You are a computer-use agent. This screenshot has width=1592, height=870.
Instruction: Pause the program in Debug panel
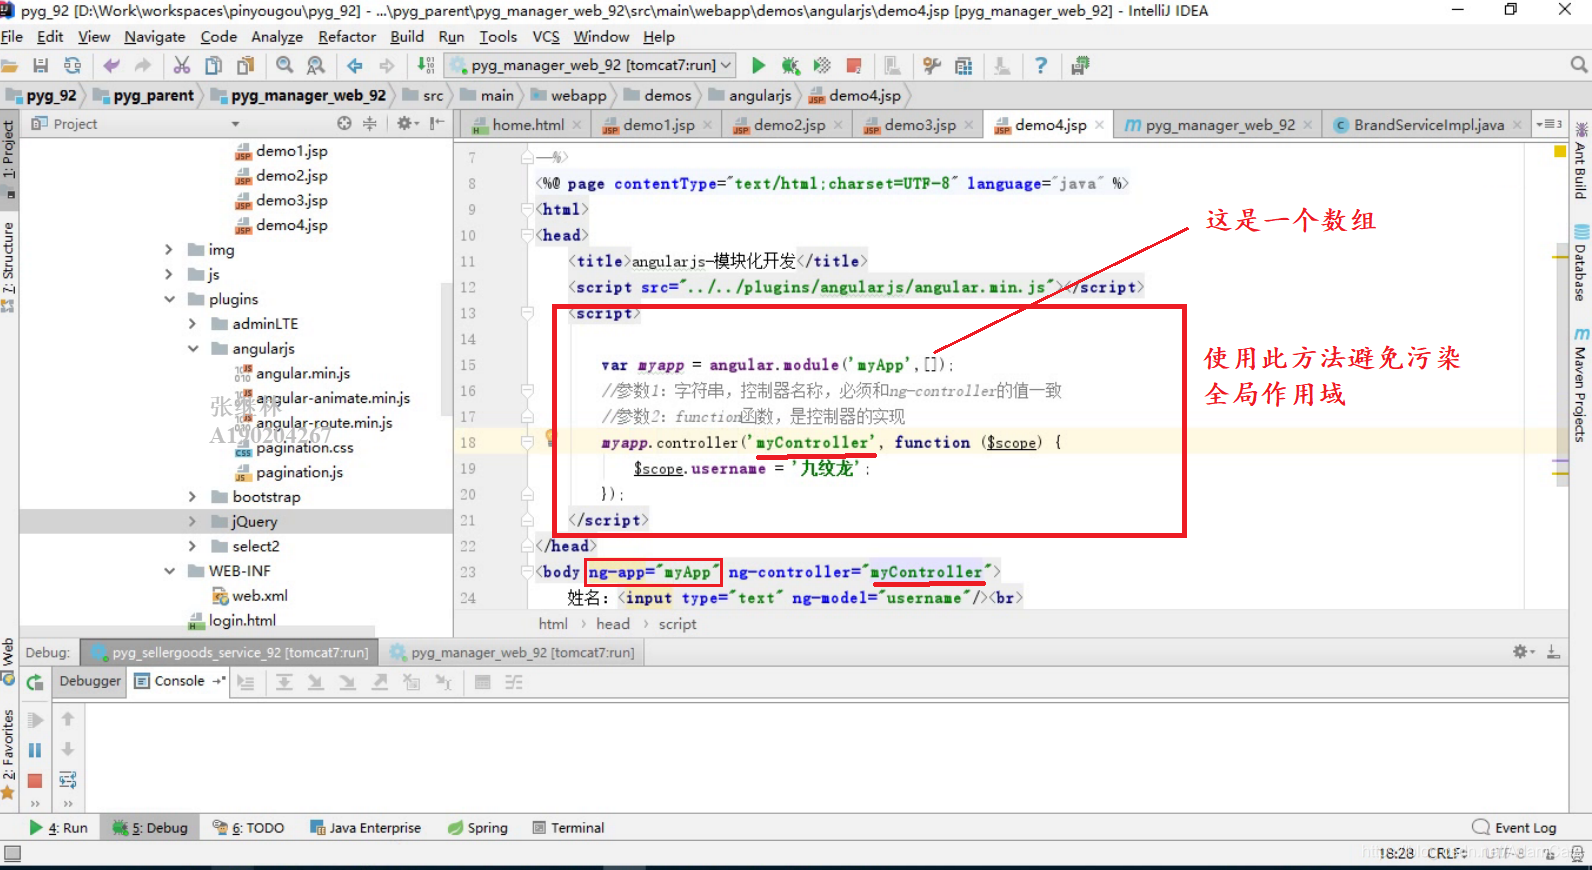click(x=35, y=750)
